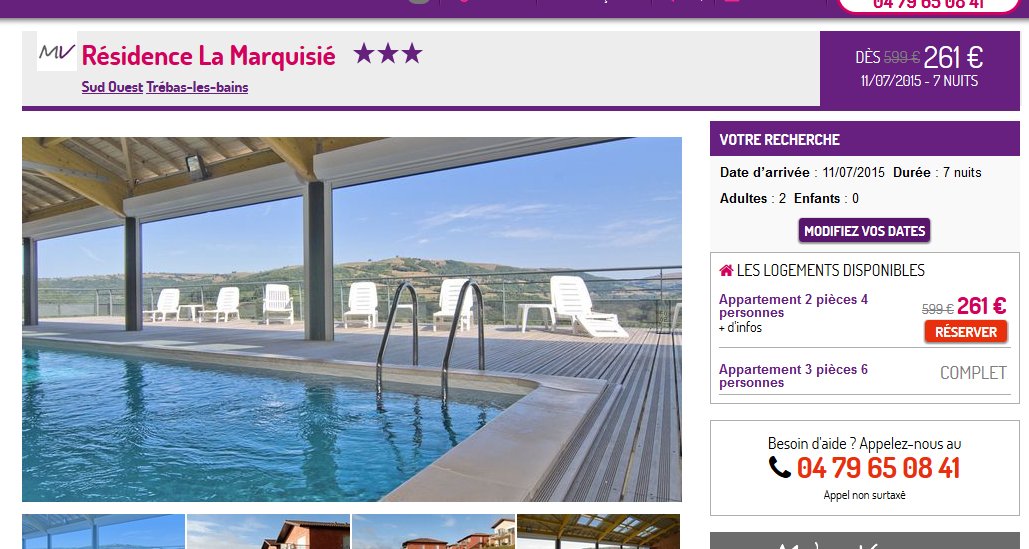Click the three-star rating icons
Screen dimensions: 1029x549
pyautogui.click(x=388, y=54)
